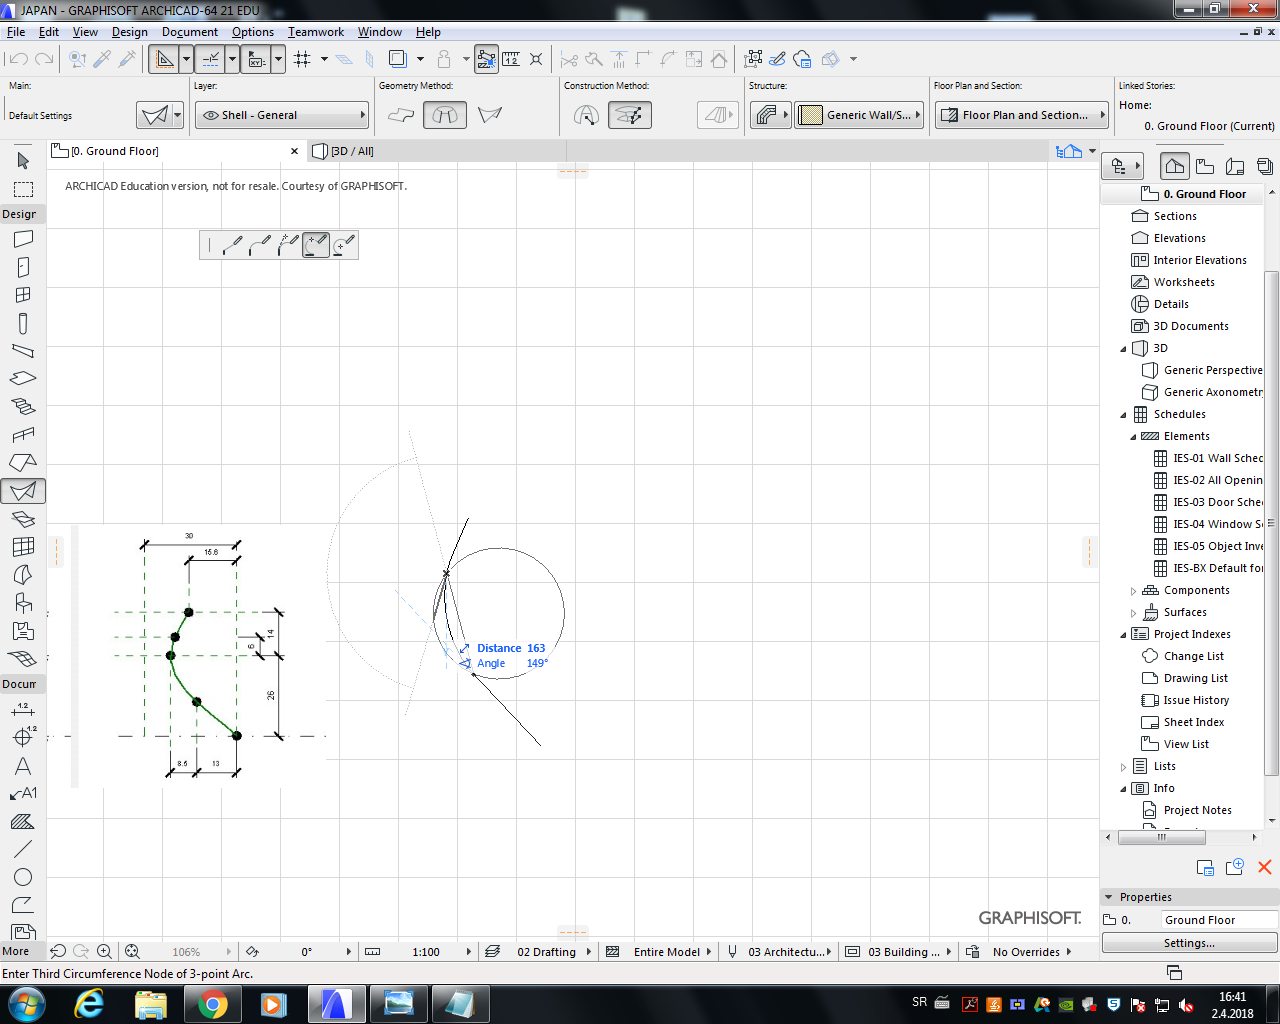
Task: Switch to the 3D / All tab
Action: (x=352, y=151)
